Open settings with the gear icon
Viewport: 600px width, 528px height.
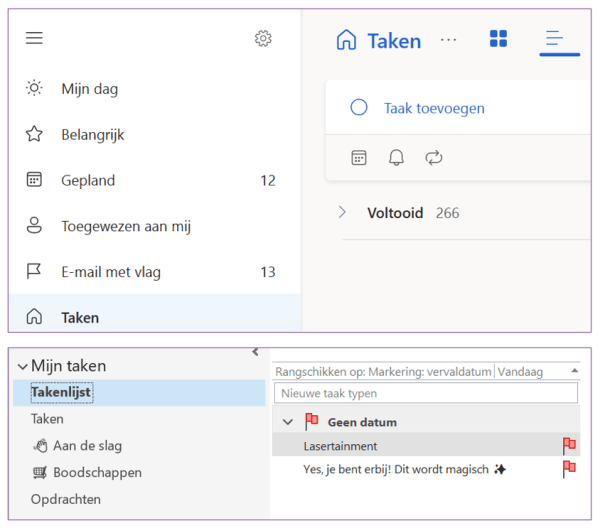tap(263, 38)
